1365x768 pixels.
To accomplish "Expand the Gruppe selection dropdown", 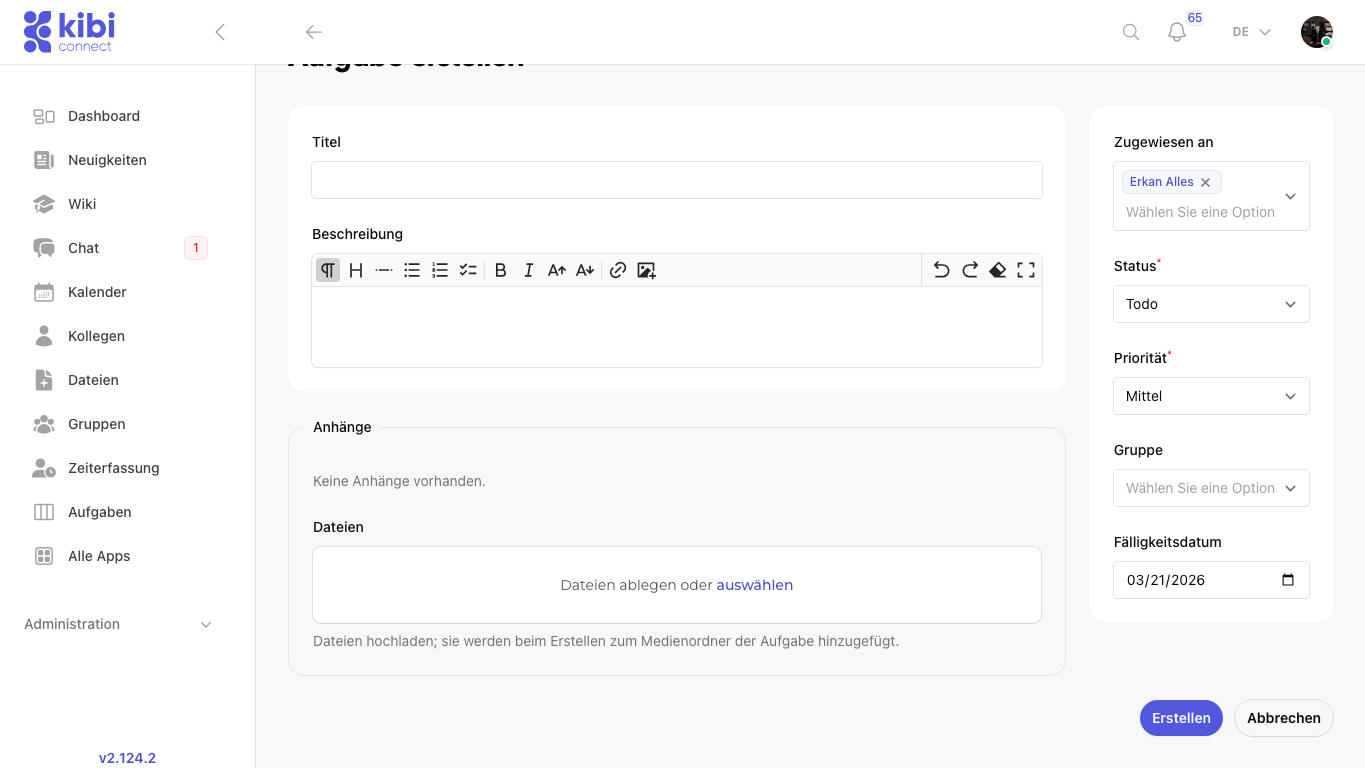I will pos(1210,488).
